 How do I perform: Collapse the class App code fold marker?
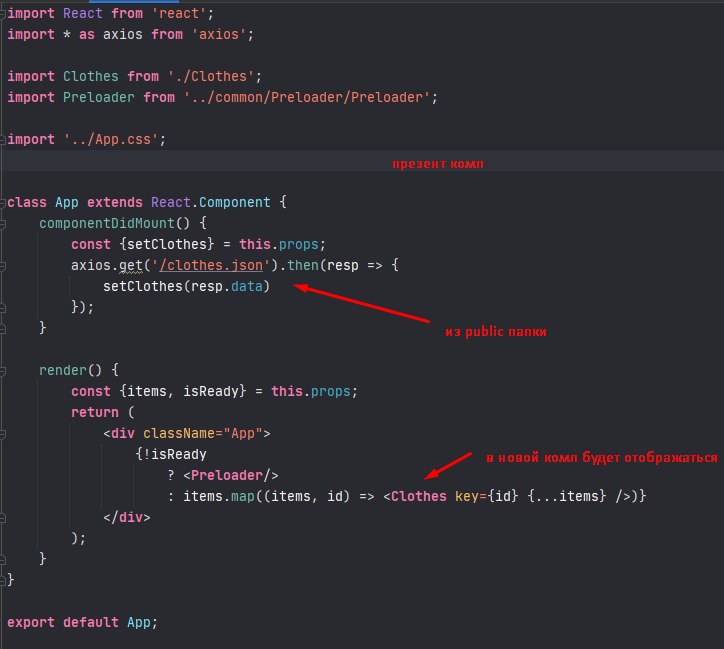coord(3,202)
